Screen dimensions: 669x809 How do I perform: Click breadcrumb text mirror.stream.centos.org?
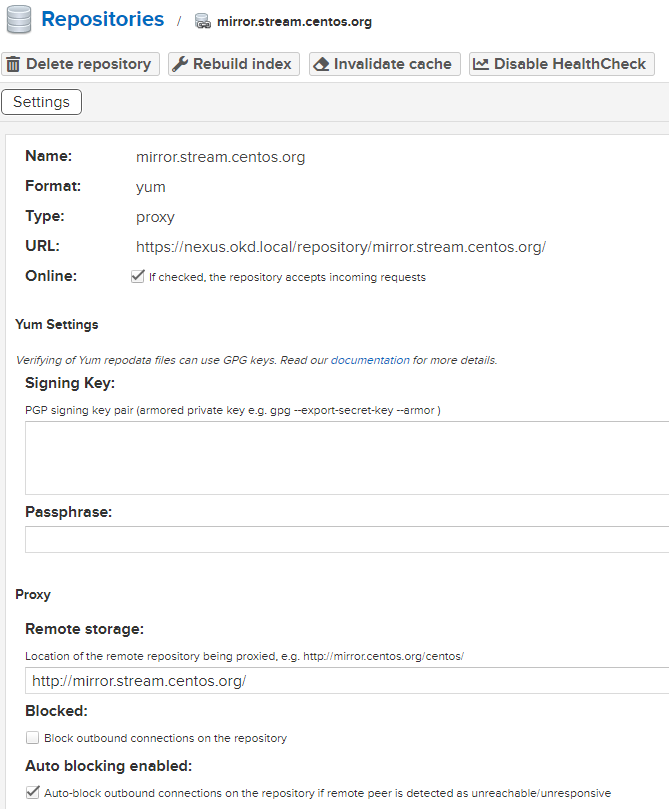[x=294, y=22]
